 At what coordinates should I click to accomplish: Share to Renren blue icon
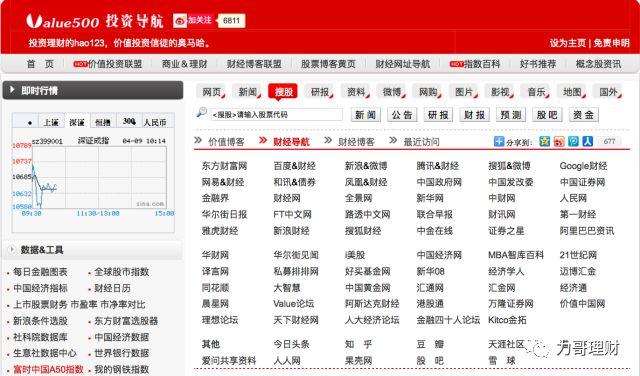pyautogui.click(x=587, y=141)
